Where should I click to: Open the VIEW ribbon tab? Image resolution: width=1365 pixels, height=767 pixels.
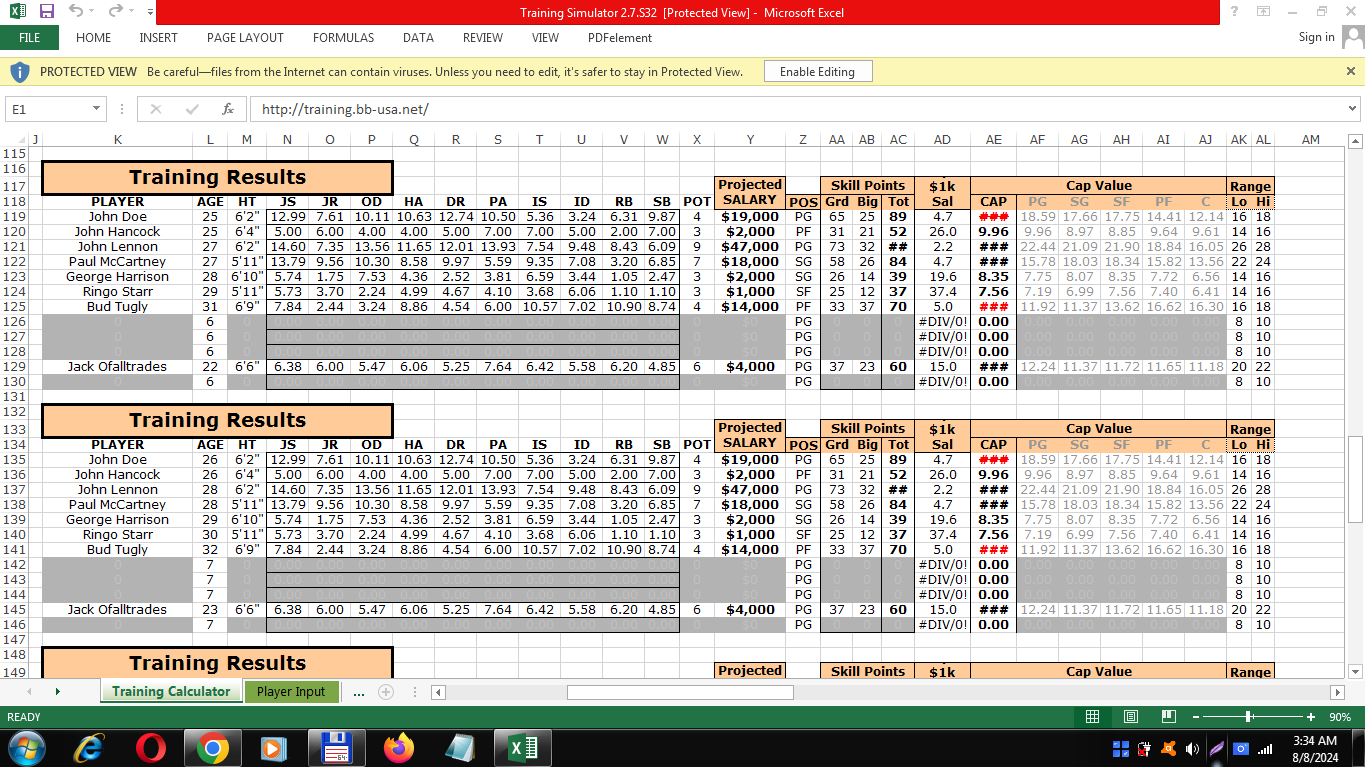click(545, 37)
